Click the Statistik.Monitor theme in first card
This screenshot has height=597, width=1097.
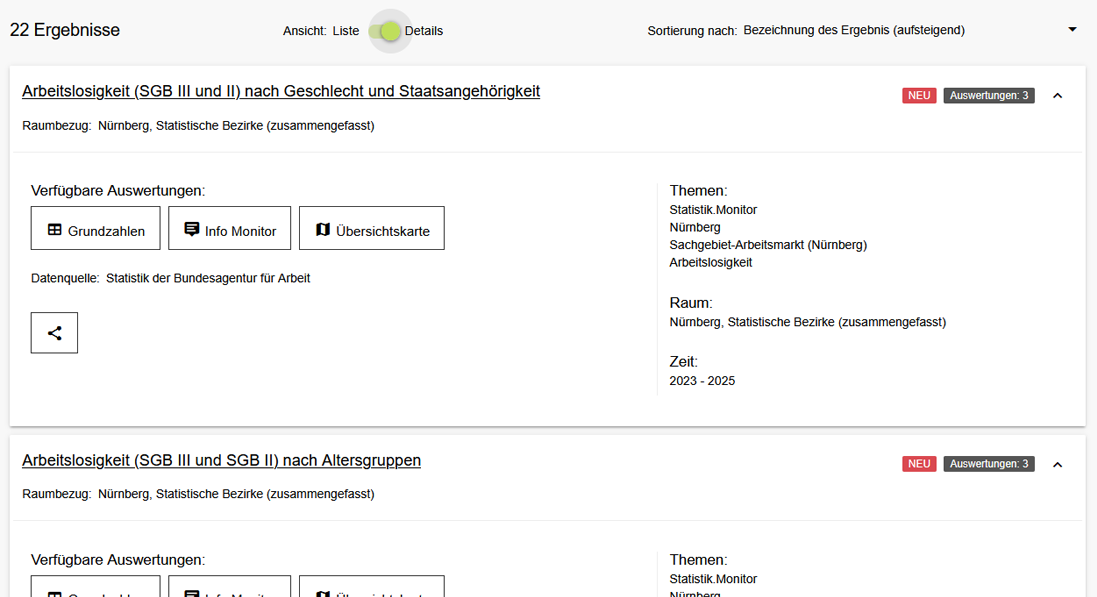tap(713, 210)
